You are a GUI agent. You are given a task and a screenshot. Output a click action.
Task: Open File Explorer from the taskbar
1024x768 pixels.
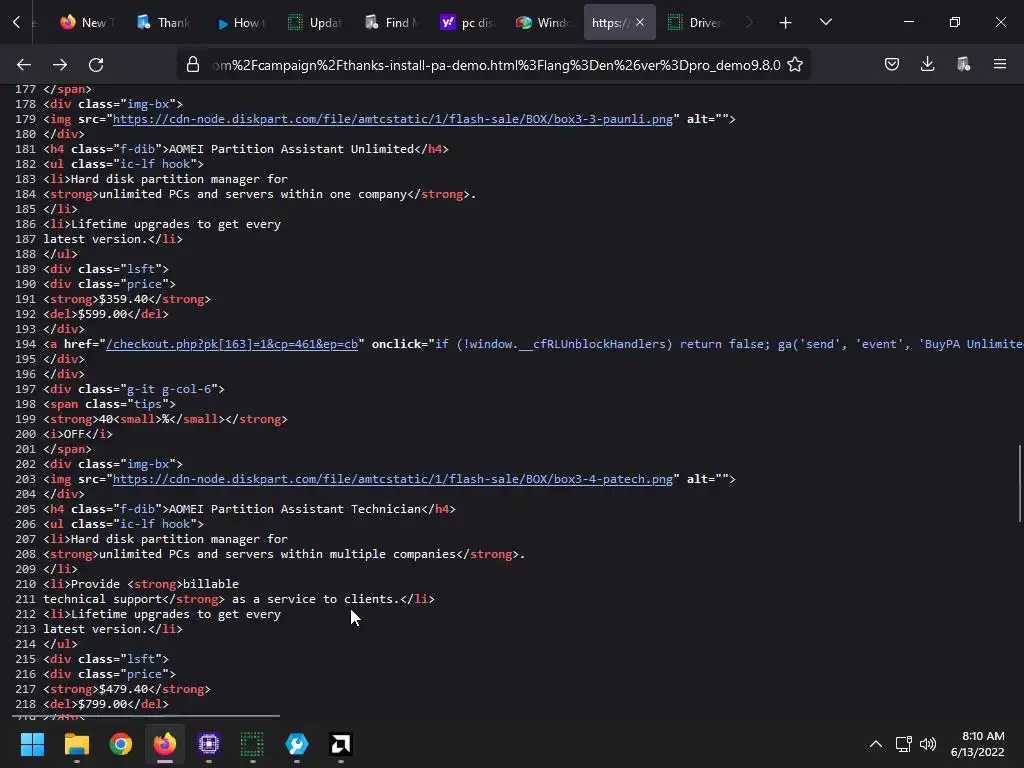(x=76, y=744)
